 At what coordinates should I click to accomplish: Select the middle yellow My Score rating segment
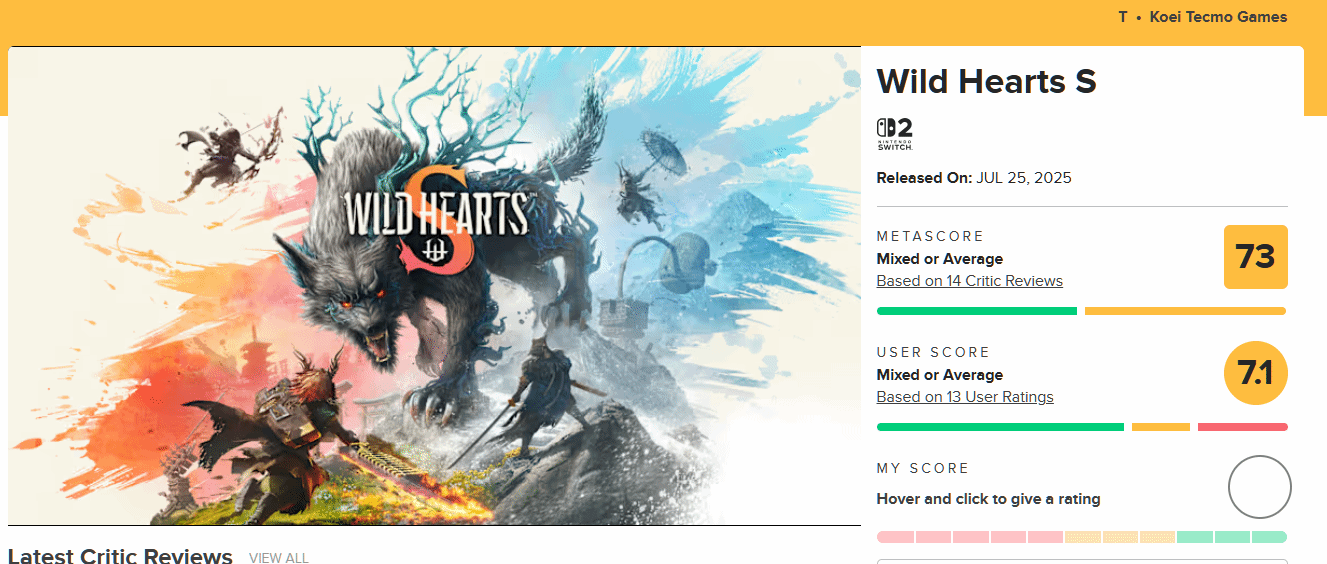[x=1120, y=537]
